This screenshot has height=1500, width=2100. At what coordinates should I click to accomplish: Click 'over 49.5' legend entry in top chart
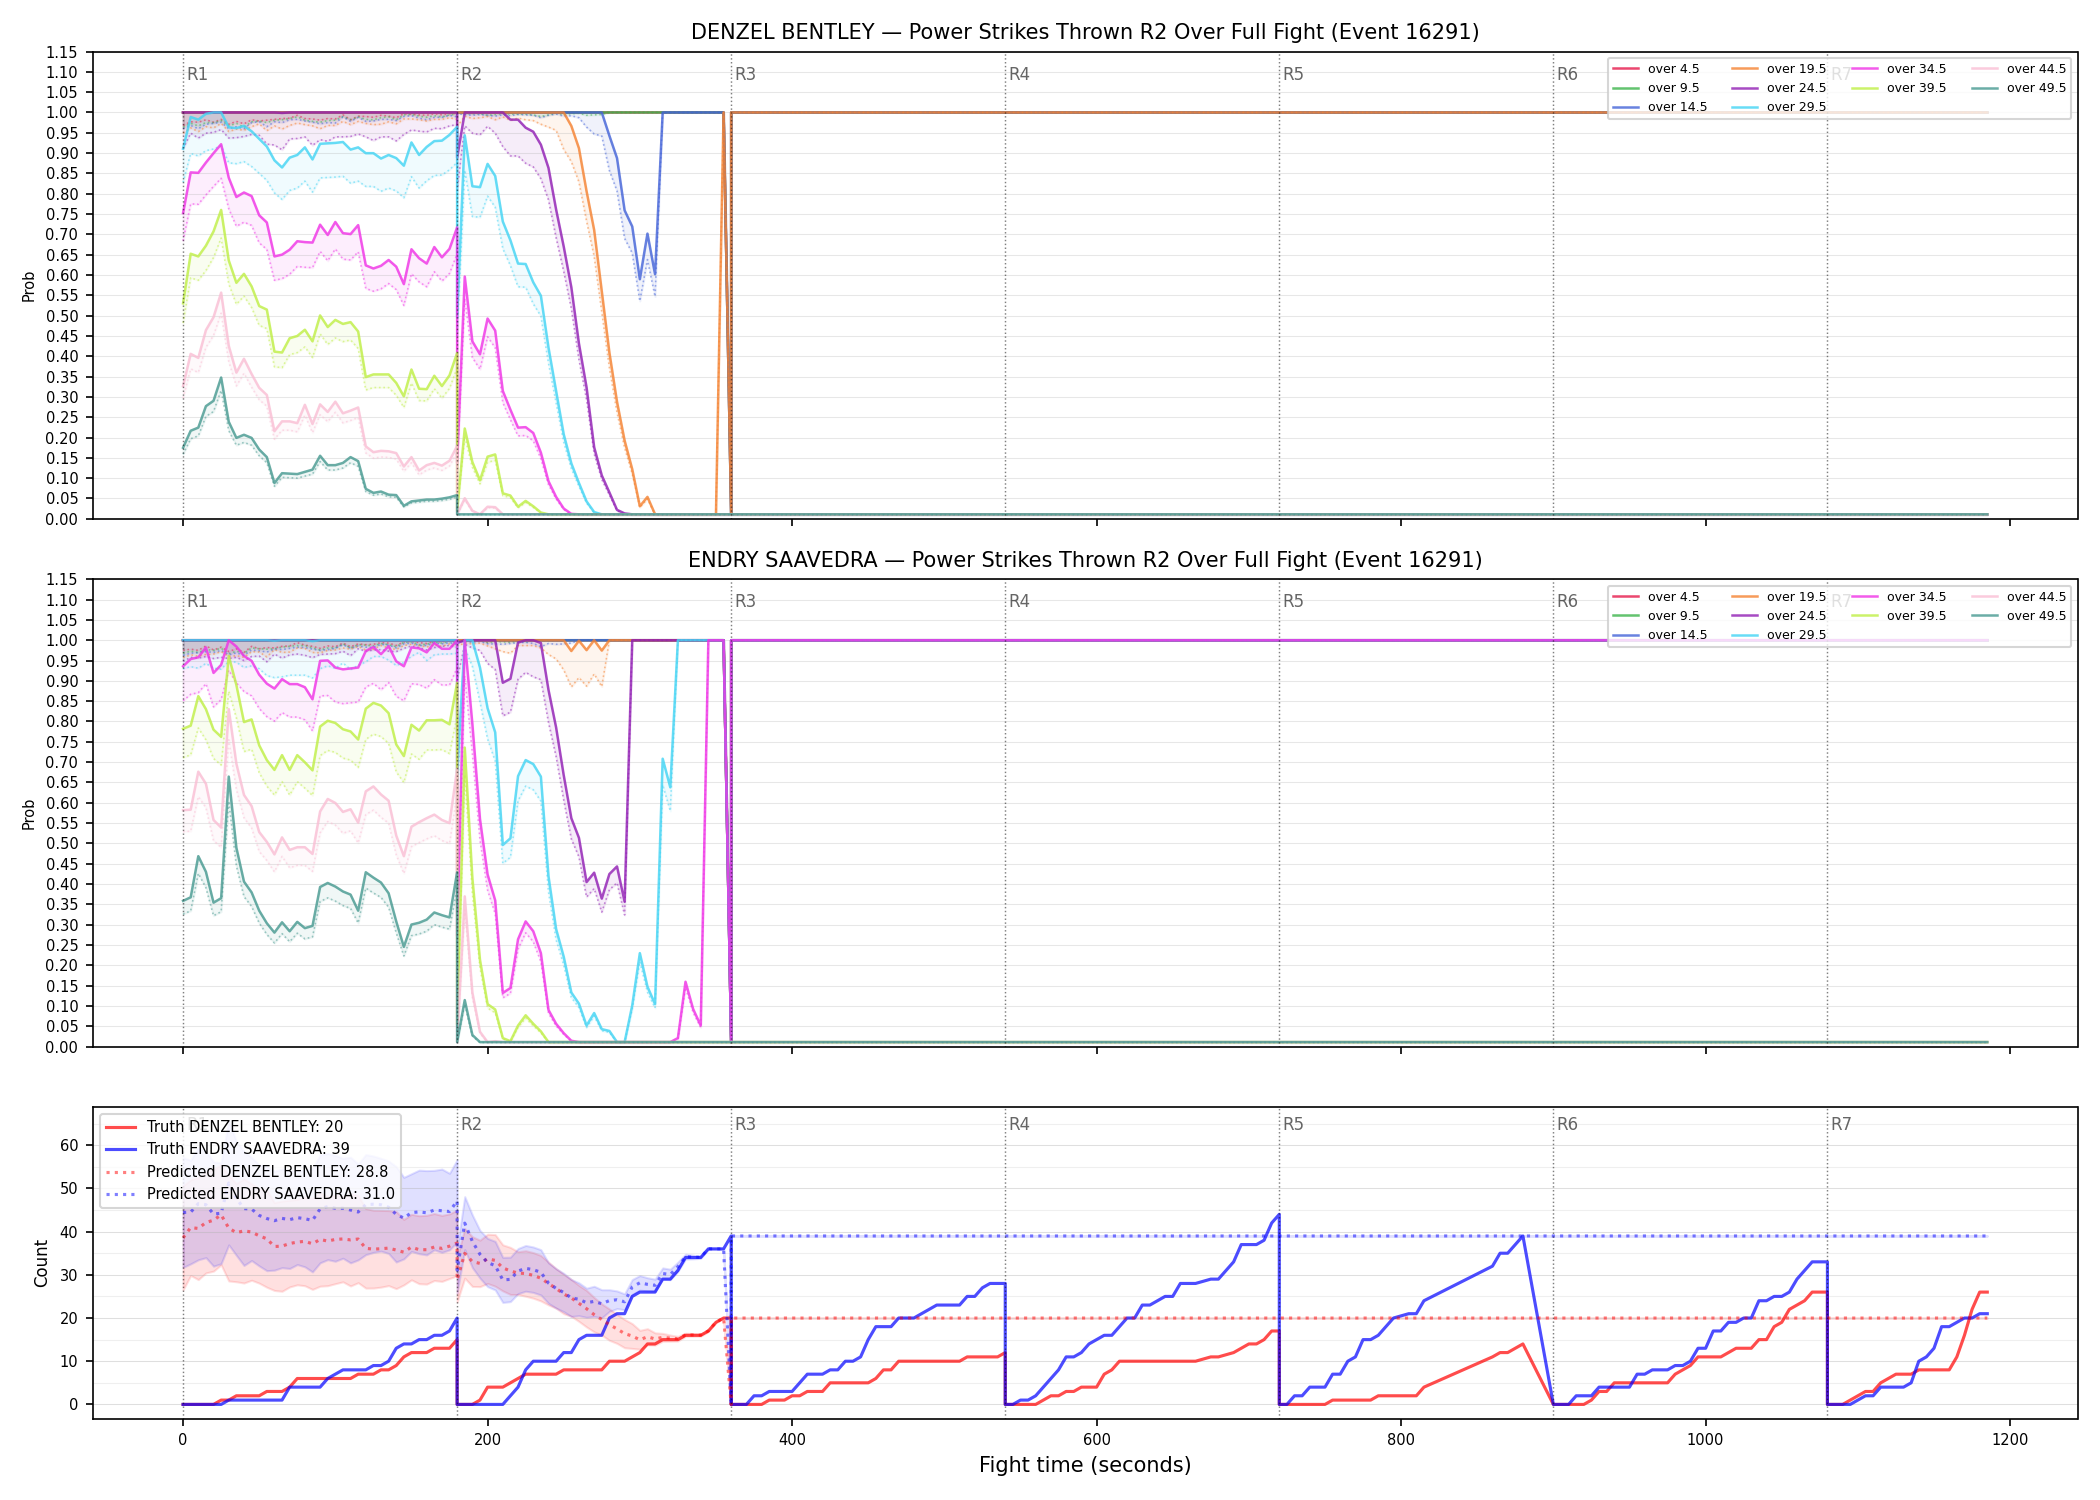[x=2018, y=88]
